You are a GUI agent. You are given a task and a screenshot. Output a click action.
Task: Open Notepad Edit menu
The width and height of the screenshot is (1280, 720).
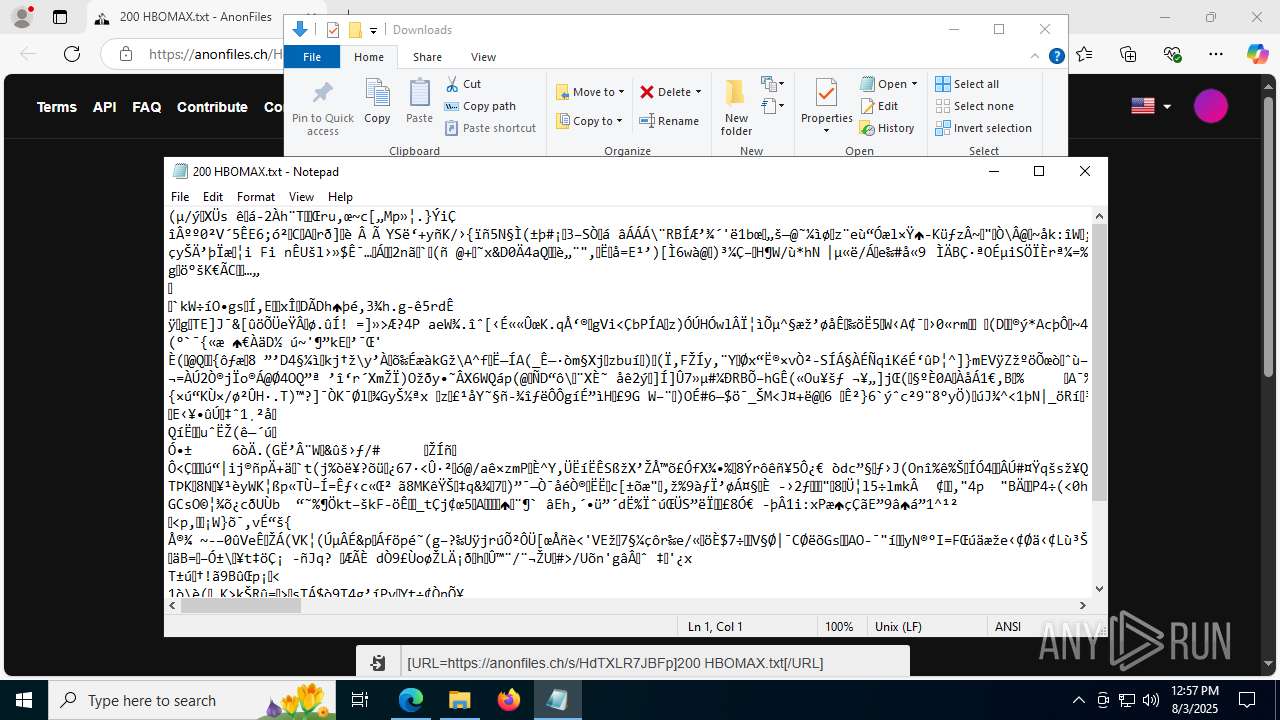213,197
